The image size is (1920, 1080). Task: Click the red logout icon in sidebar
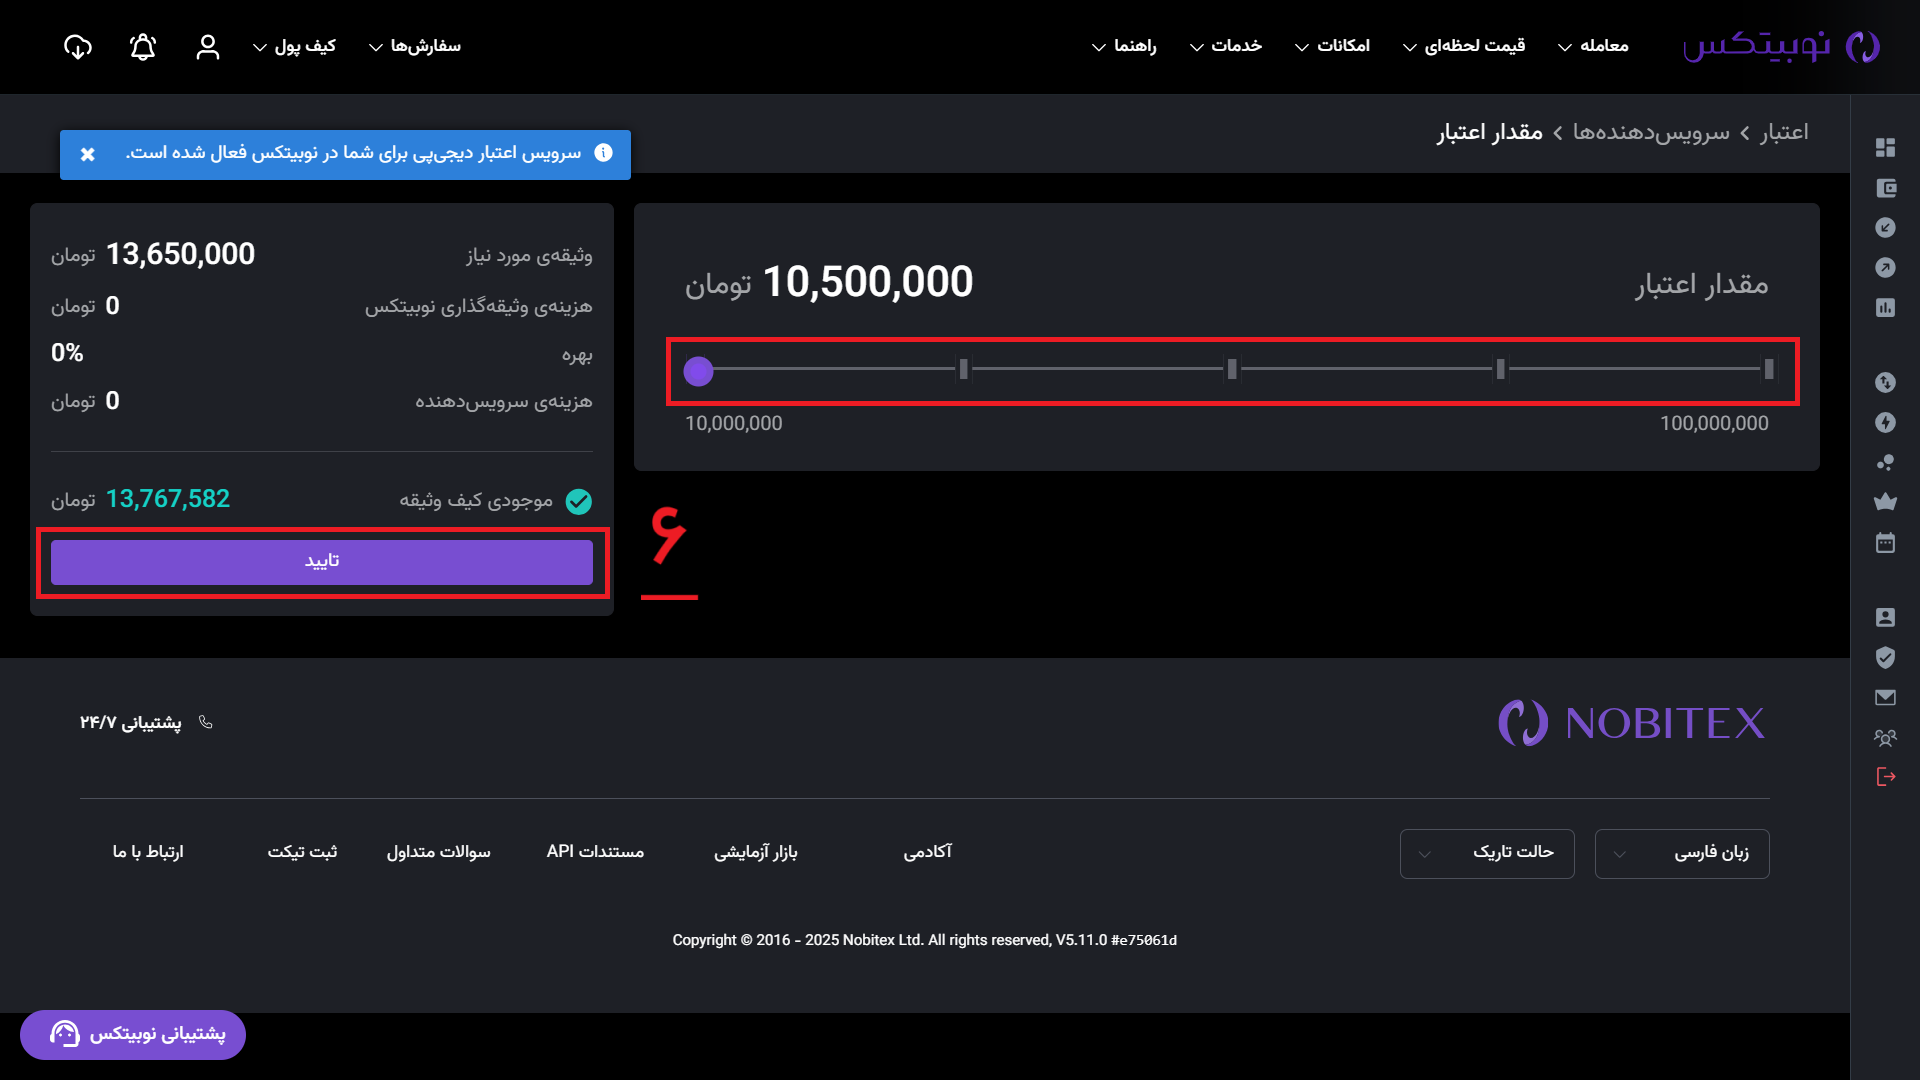point(1885,777)
